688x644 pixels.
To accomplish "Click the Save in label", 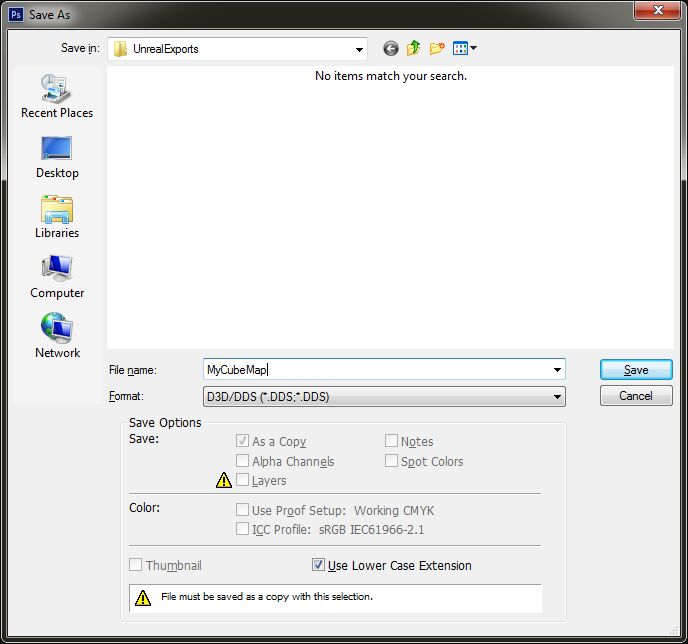I will (80, 48).
